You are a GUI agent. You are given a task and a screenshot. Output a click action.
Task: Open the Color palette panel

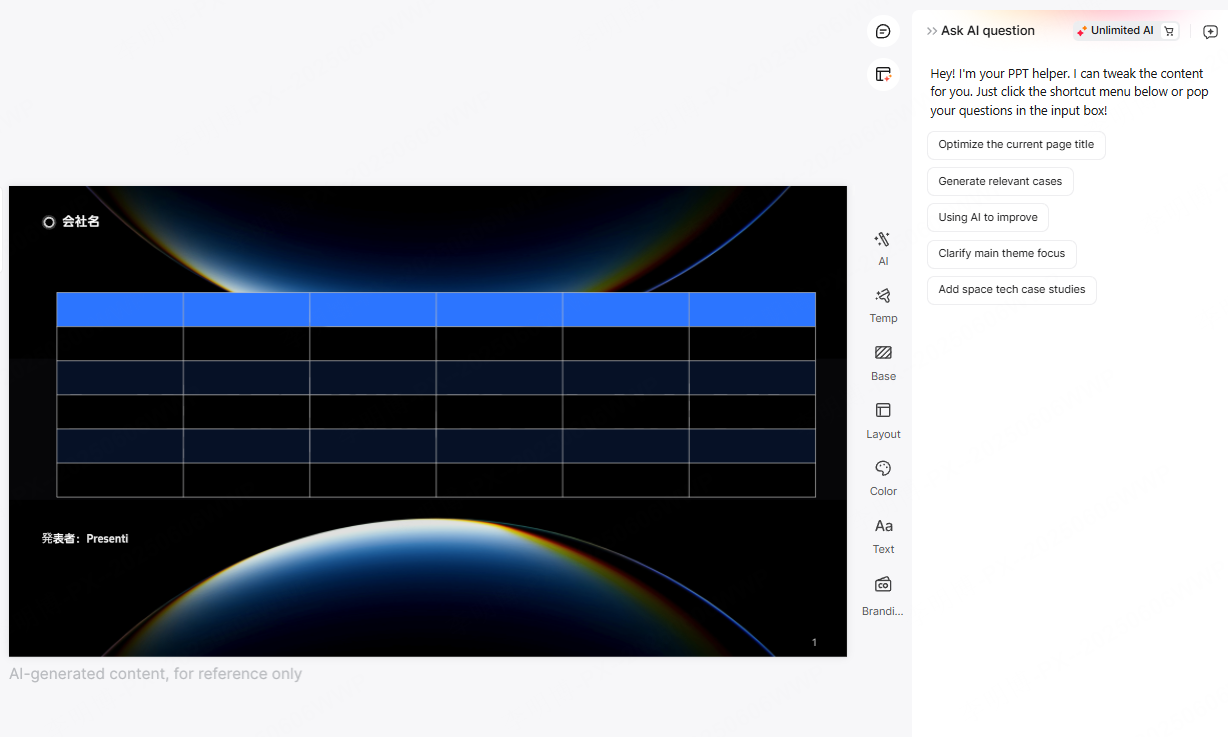point(883,476)
